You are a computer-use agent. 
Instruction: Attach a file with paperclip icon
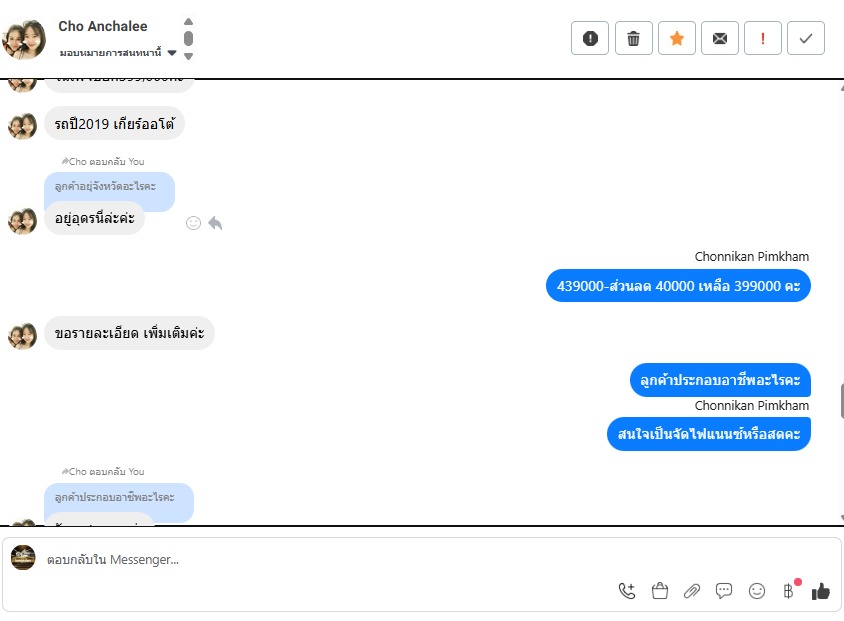point(692,591)
